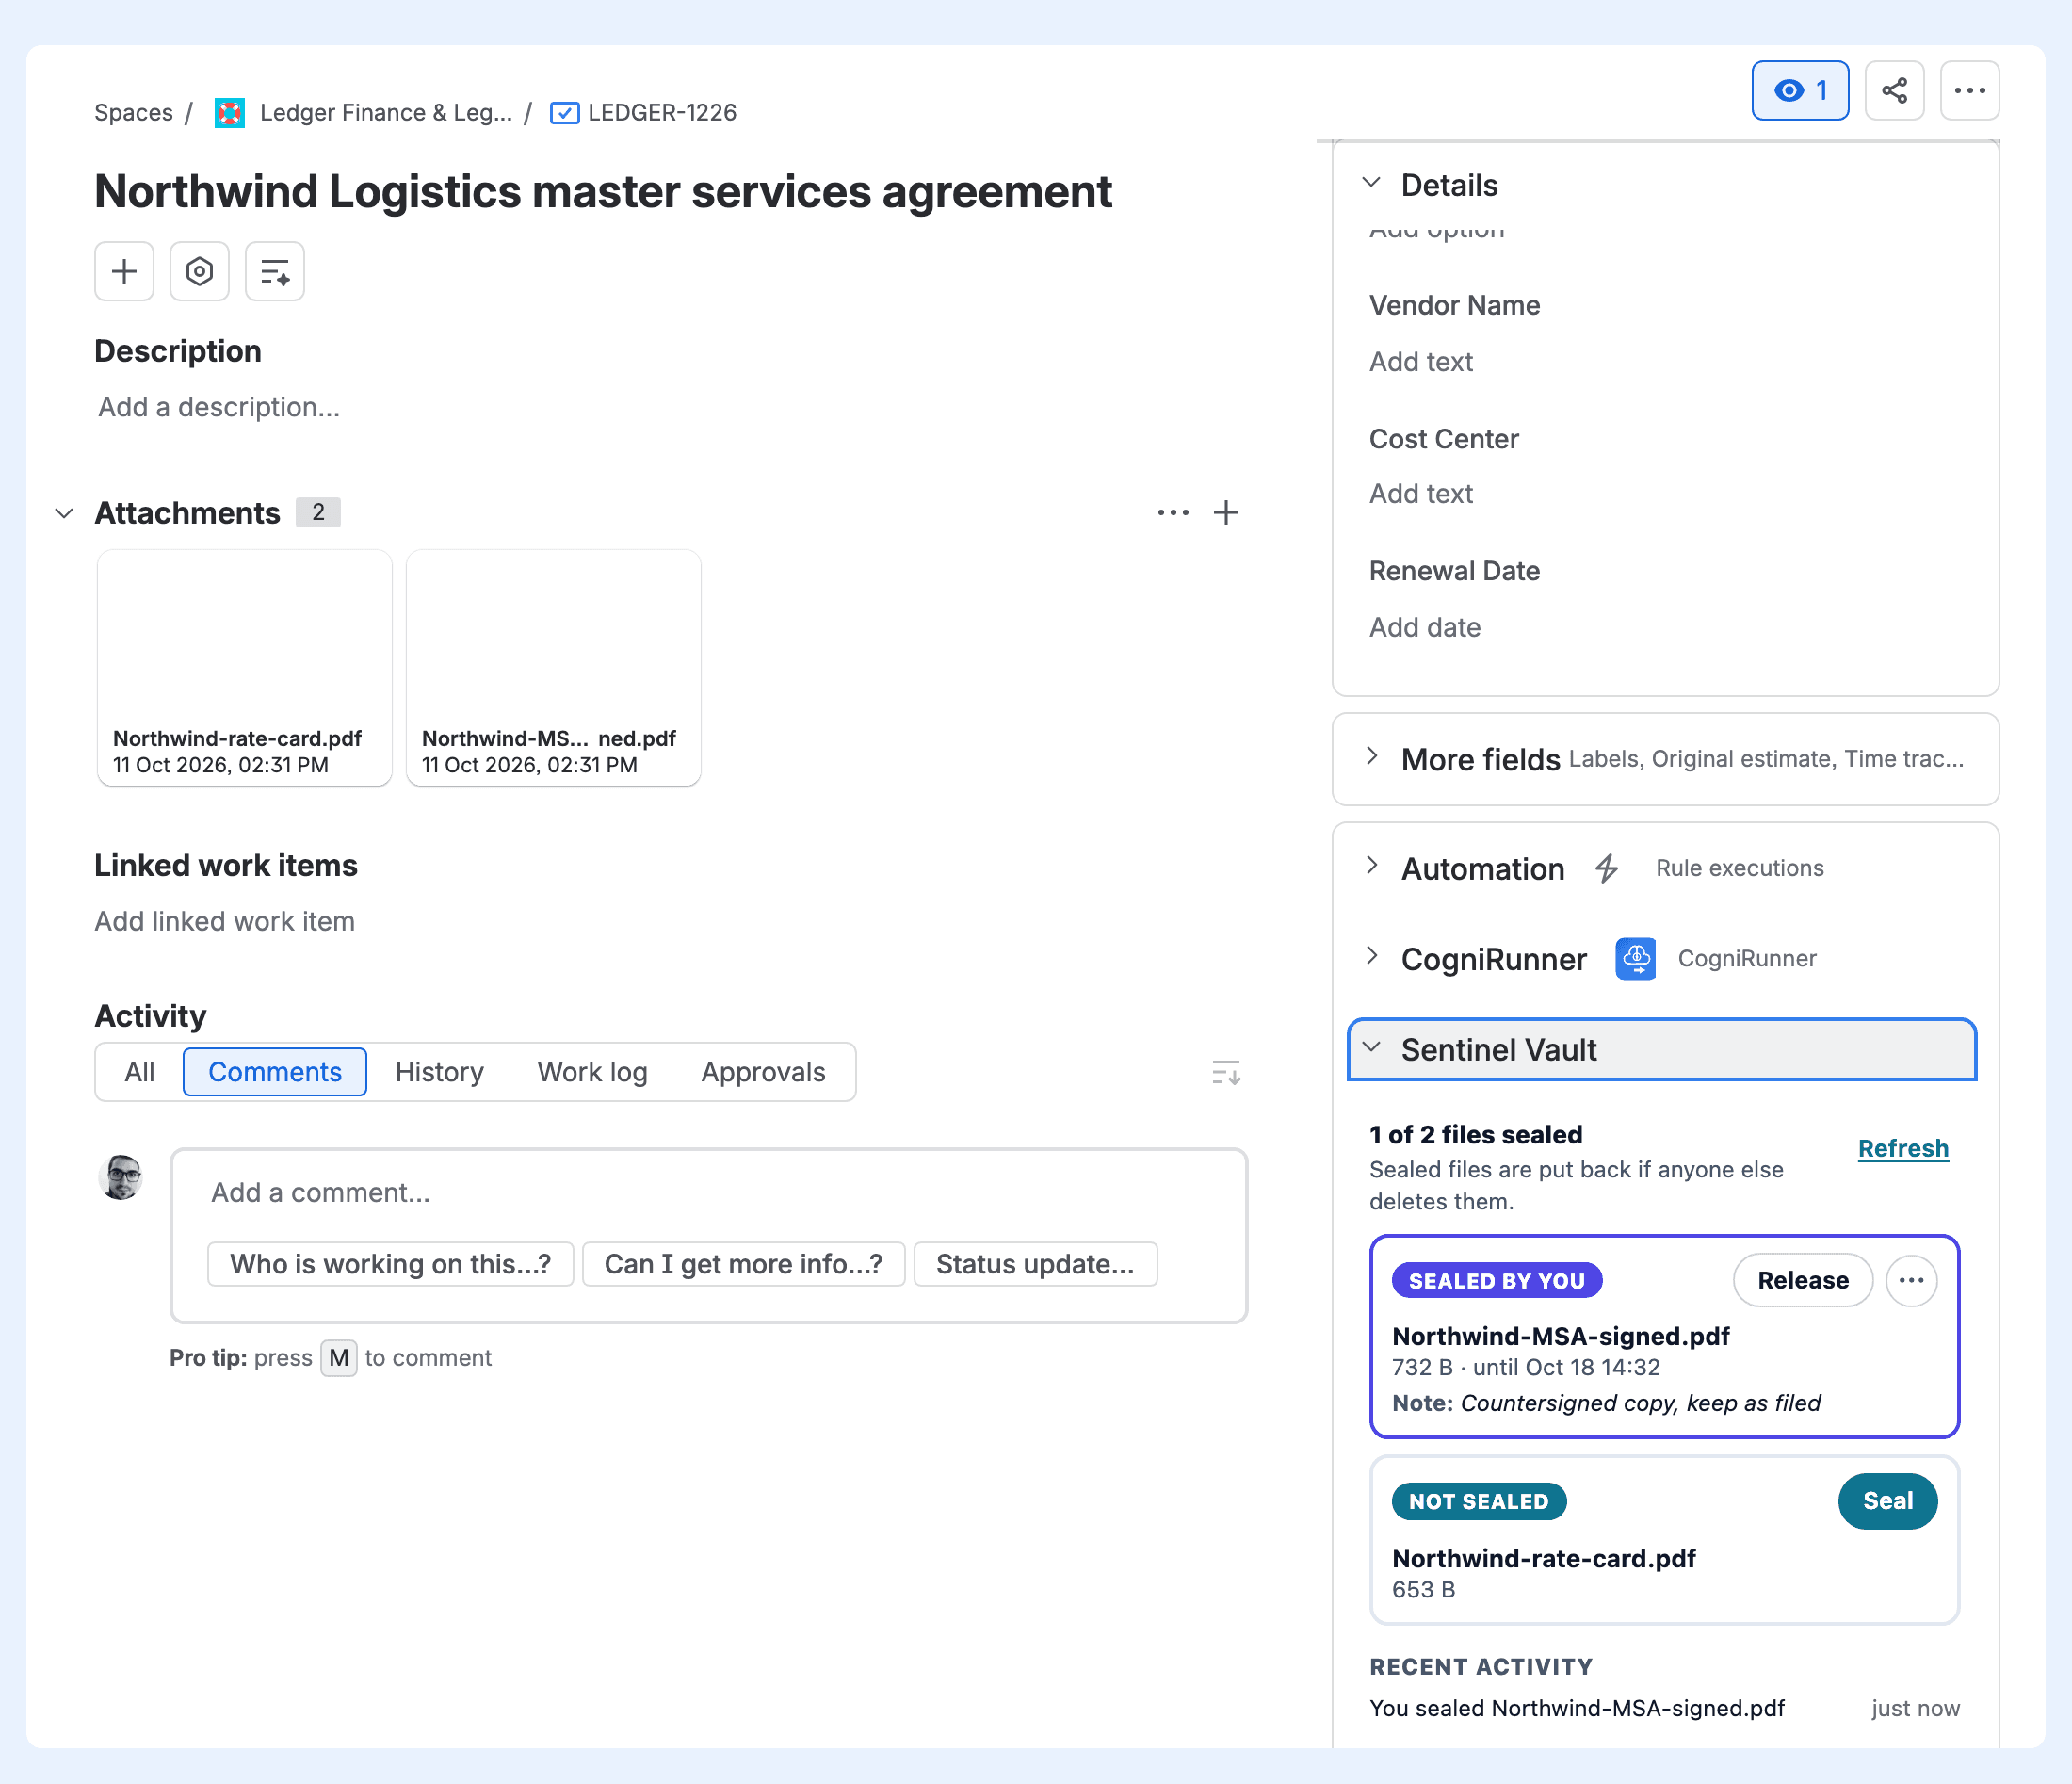Click the watch eye icon with count 1
The image size is (2072, 1784).
point(1799,91)
